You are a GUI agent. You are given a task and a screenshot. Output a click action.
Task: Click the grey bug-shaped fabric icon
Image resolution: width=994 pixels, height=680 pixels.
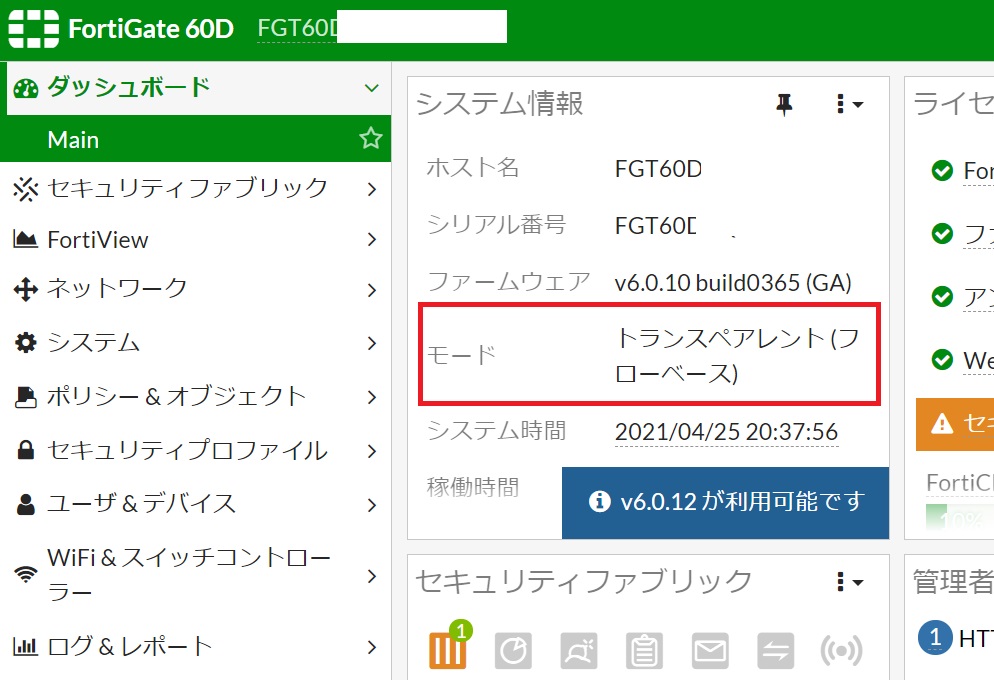579,650
